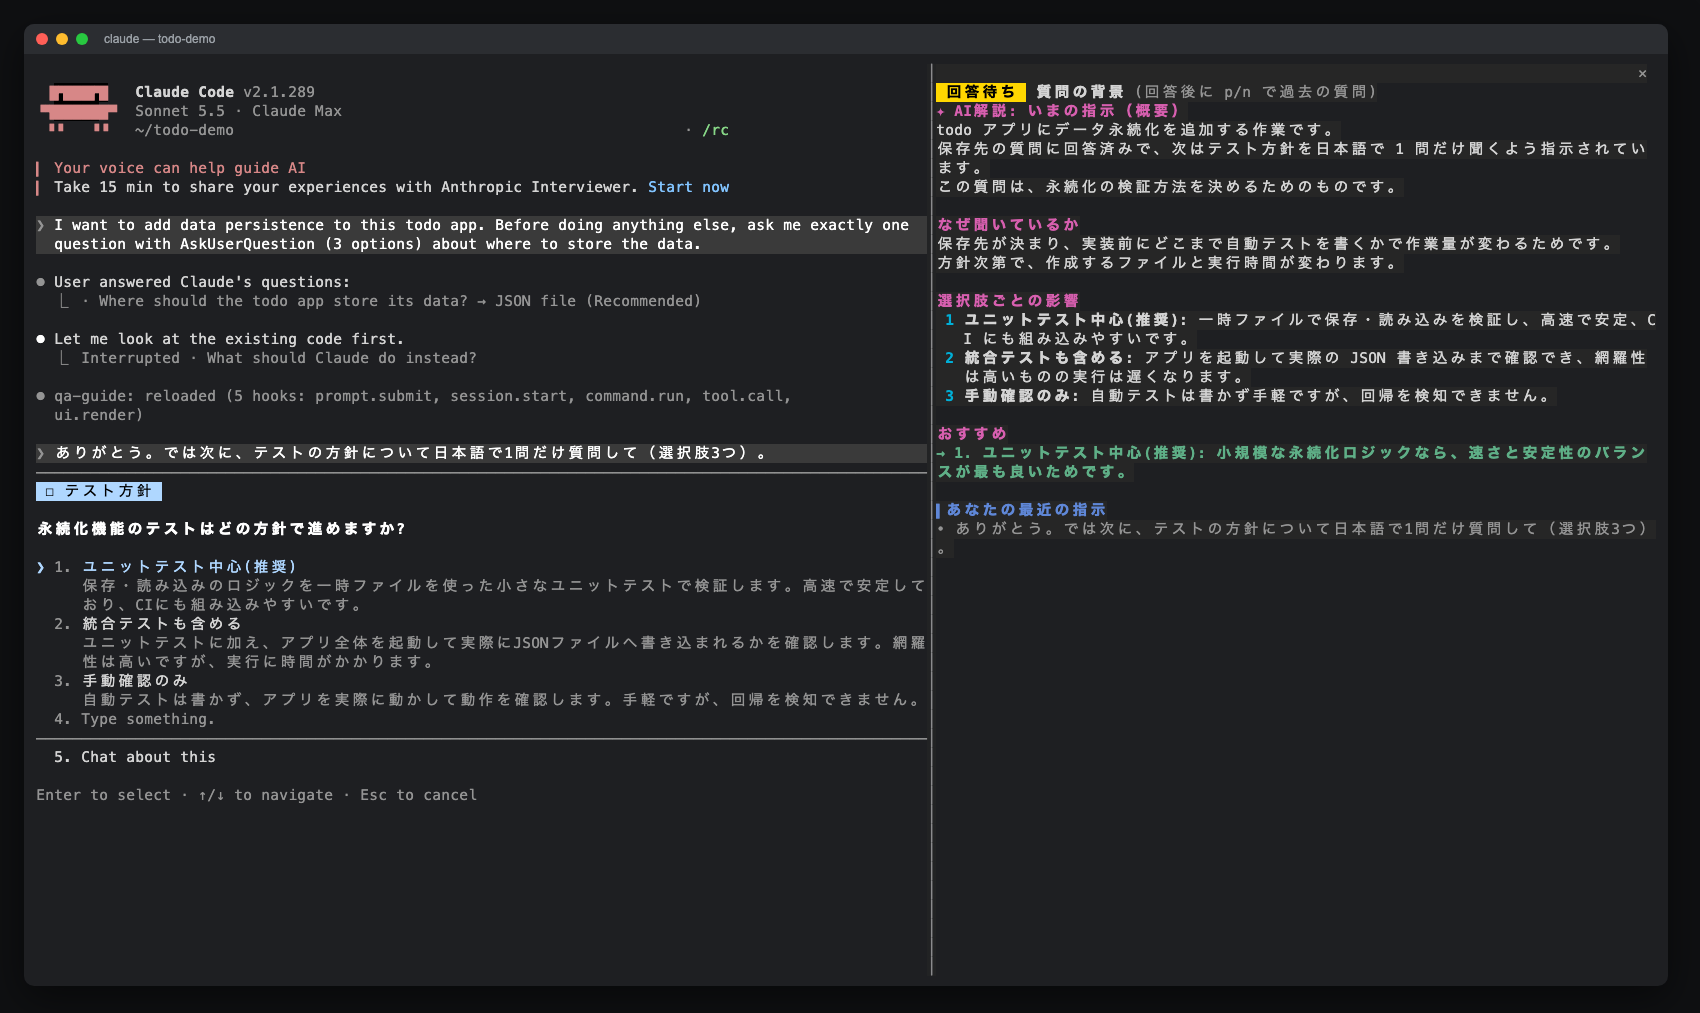The image size is (1700, 1013).
Task: Click the テスト方針 tab label
Action: pyautogui.click(x=99, y=491)
